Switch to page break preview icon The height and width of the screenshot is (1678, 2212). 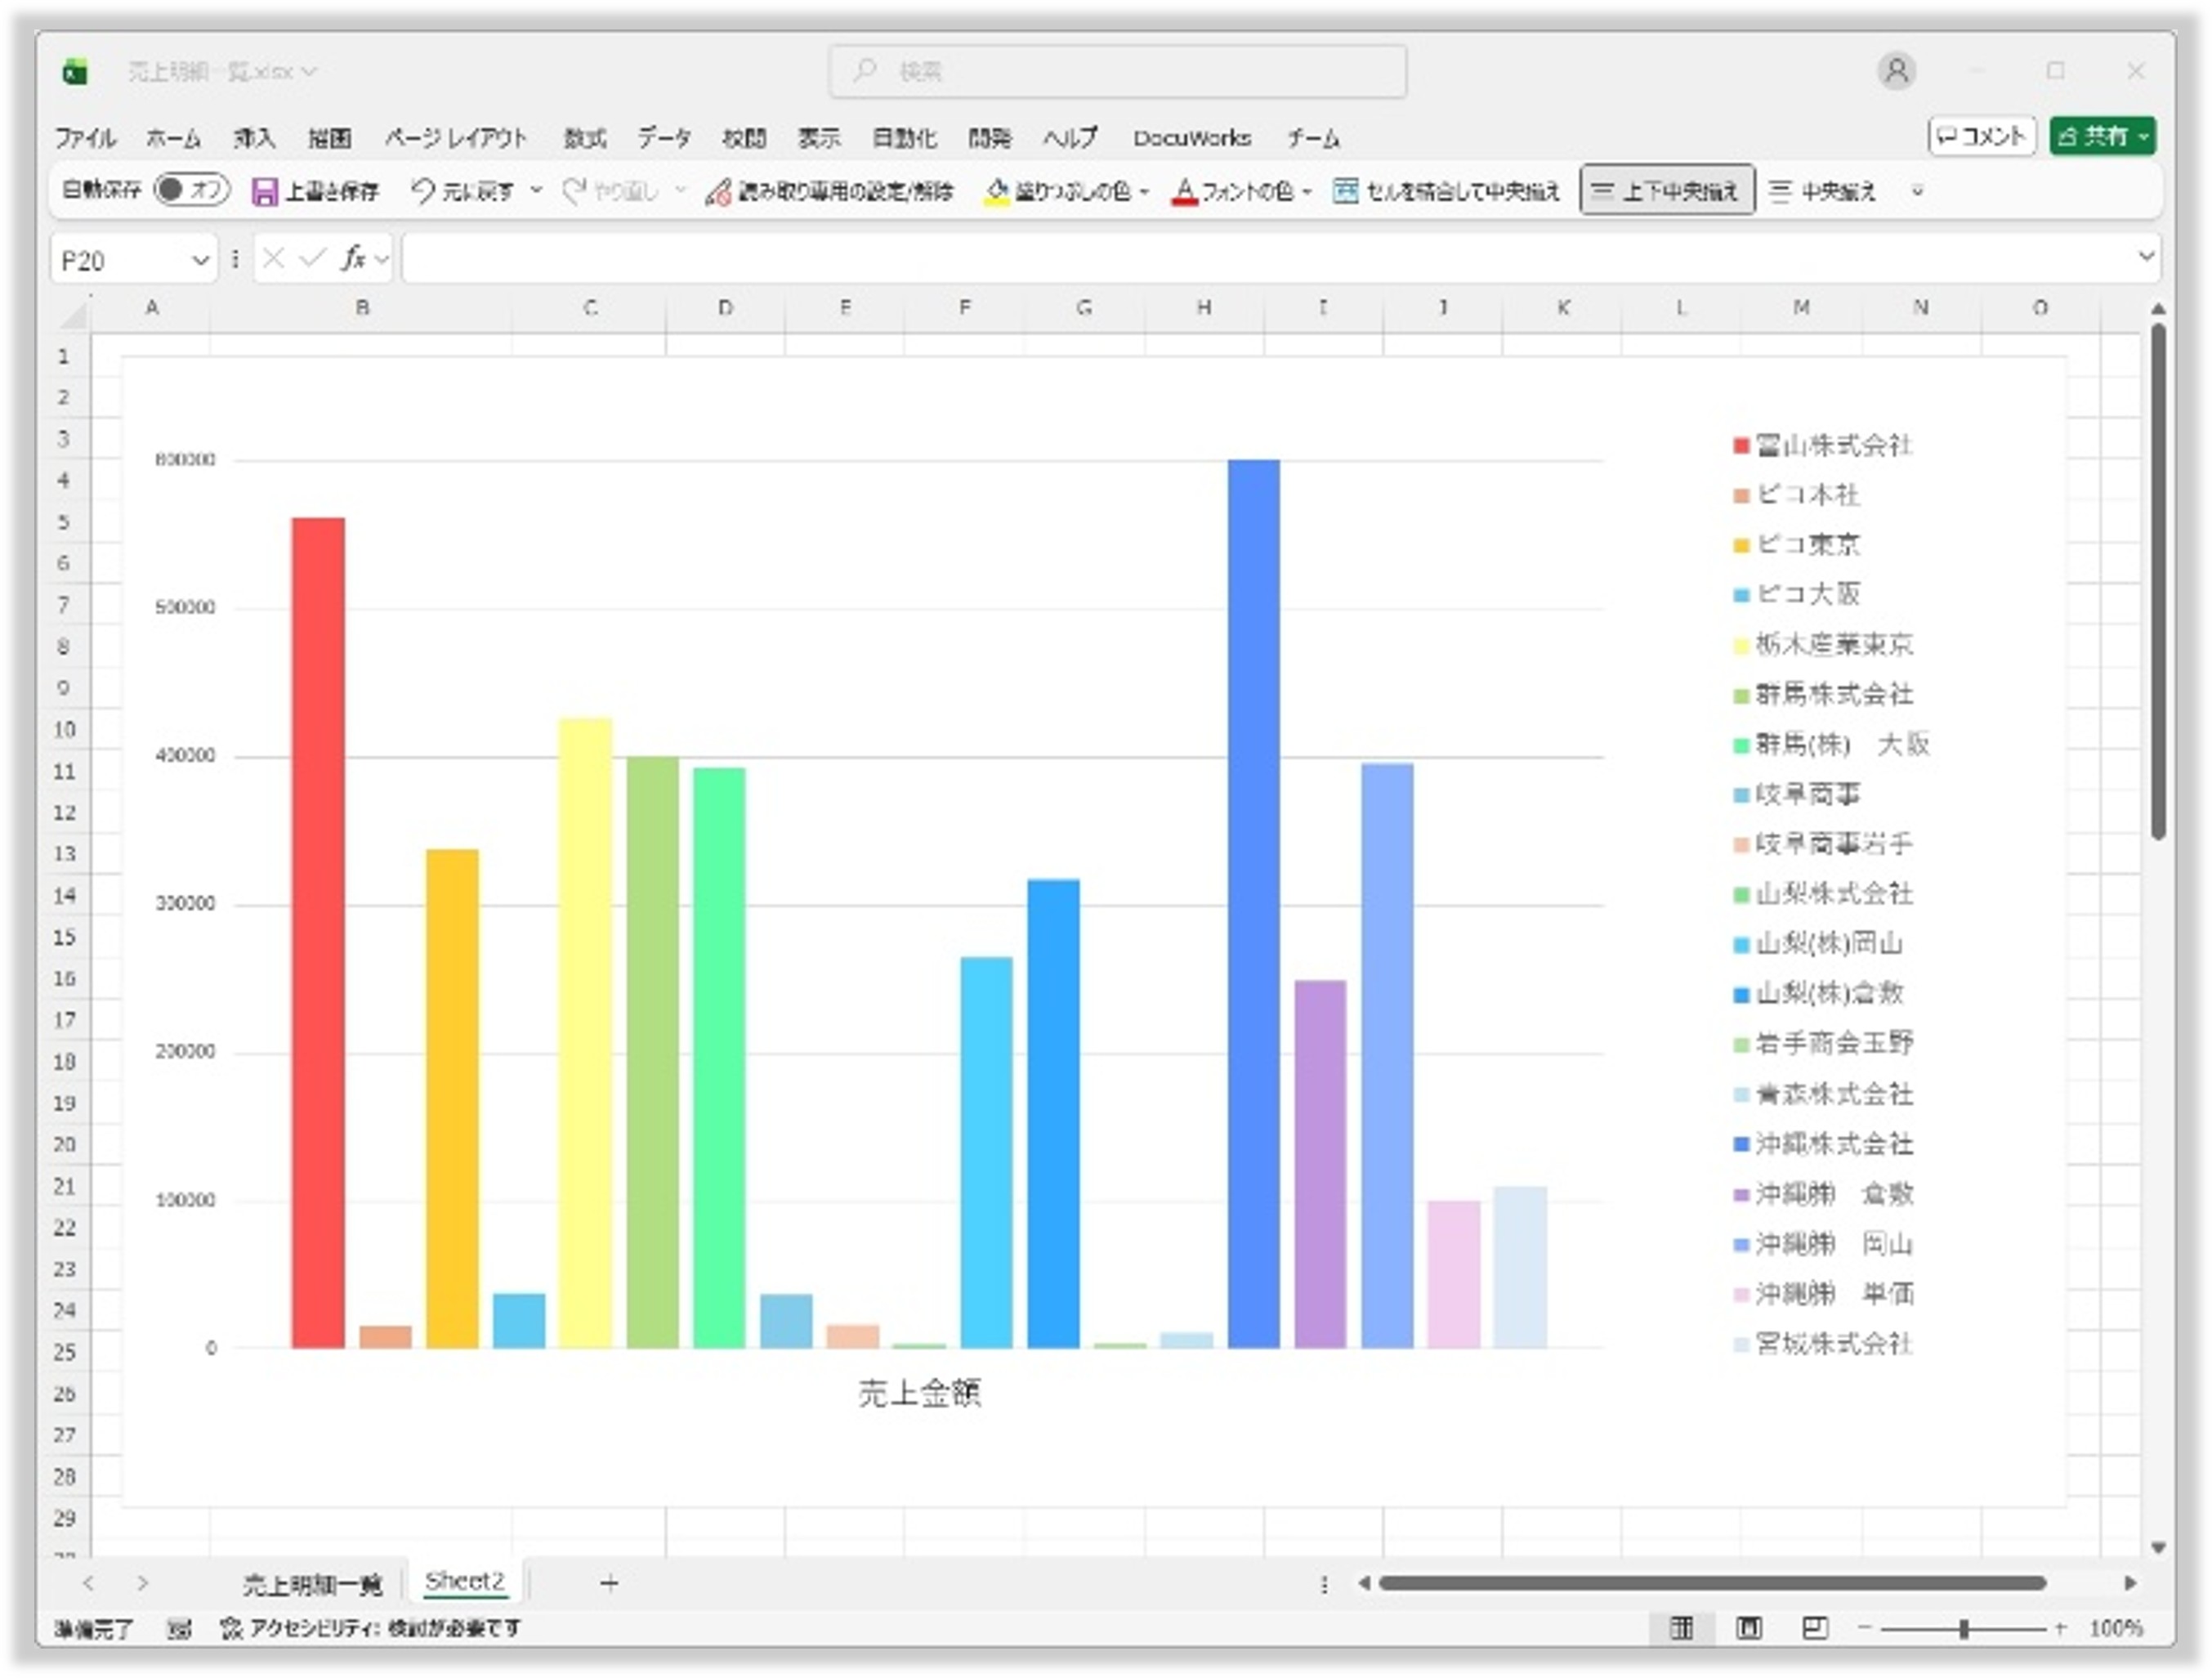[1815, 1628]
